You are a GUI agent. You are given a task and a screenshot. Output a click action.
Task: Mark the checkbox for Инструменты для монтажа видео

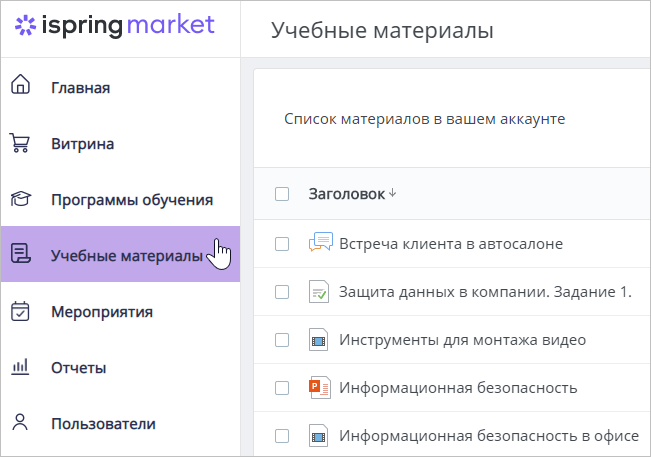pyautogui.click(x=282, y=340)
